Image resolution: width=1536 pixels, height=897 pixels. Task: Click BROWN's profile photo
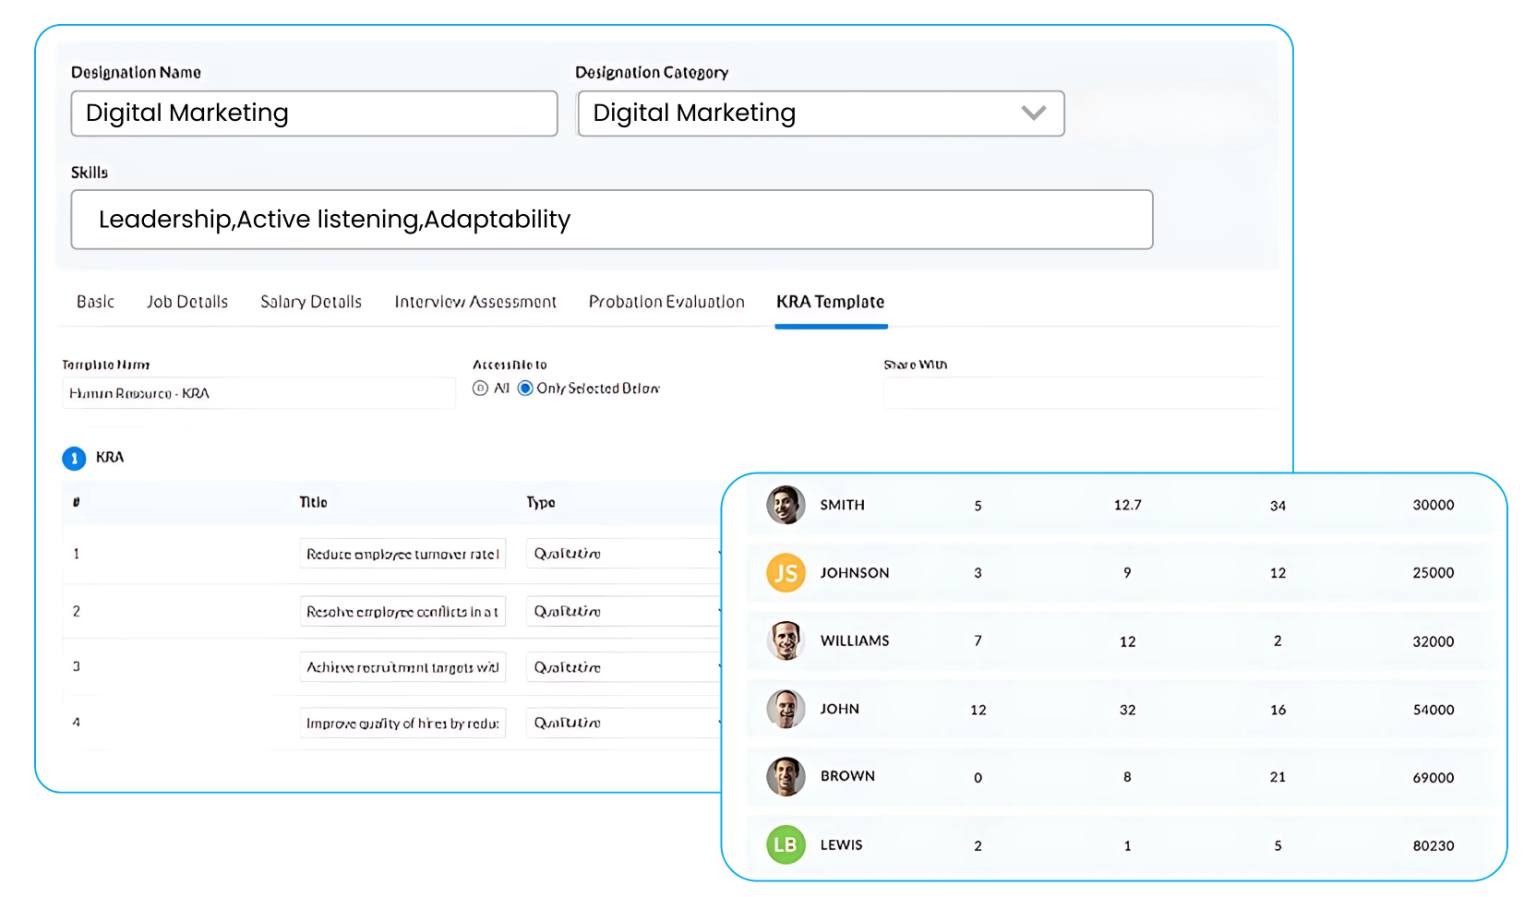click(x=785, y=777)
